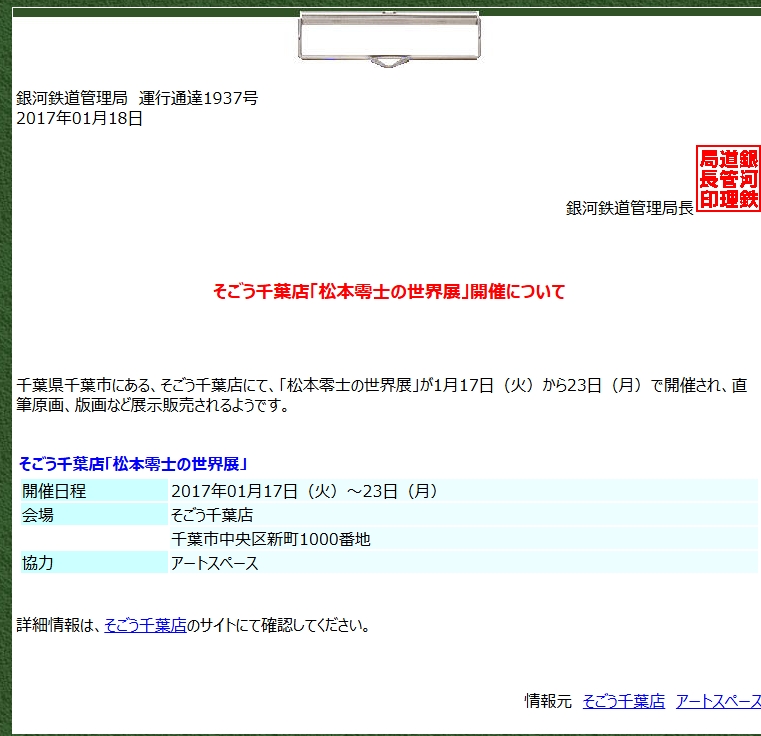Click the date 2017年01月18日
This screenshot has width=761, height=736.
pos(80,118)
